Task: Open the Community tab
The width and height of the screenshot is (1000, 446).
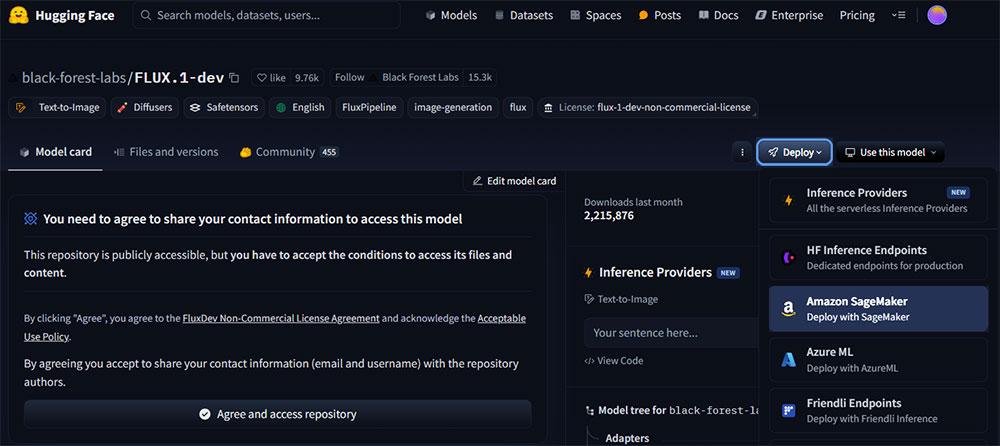Action: pos(288,152)
